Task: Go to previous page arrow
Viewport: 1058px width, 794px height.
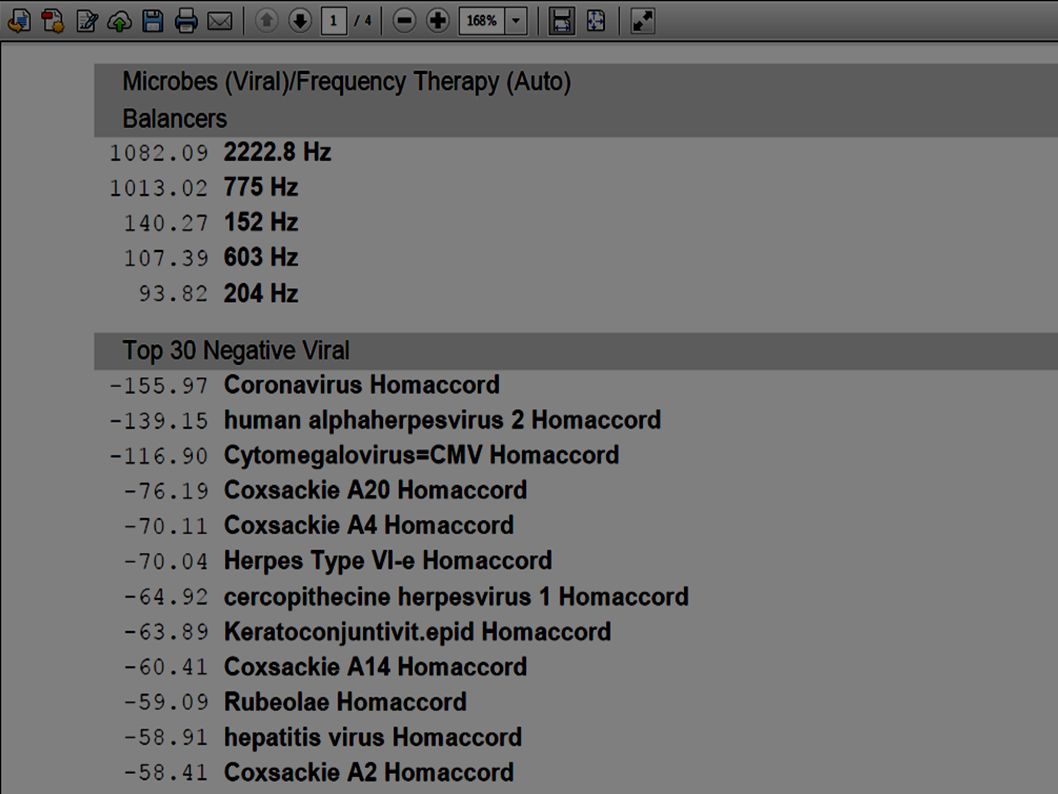Action: click(x=267, y=21)
